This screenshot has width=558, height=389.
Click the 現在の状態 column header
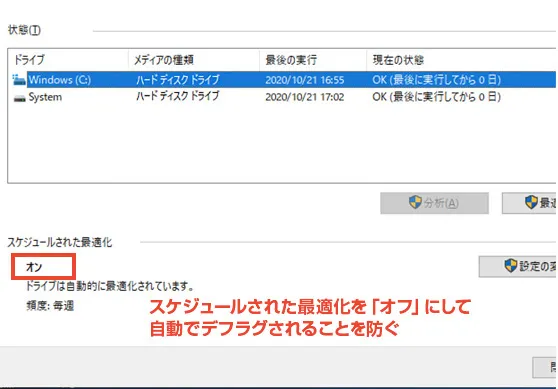tap(398, 60)
